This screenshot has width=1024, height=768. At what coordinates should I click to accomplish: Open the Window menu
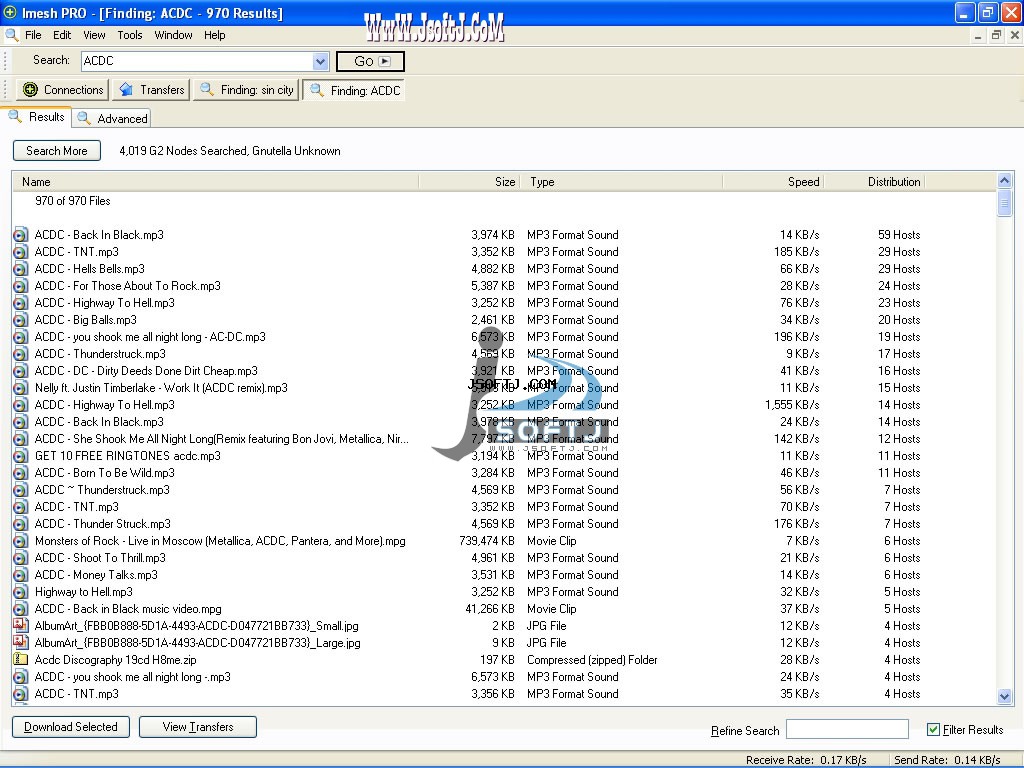(x=173, y=35)
